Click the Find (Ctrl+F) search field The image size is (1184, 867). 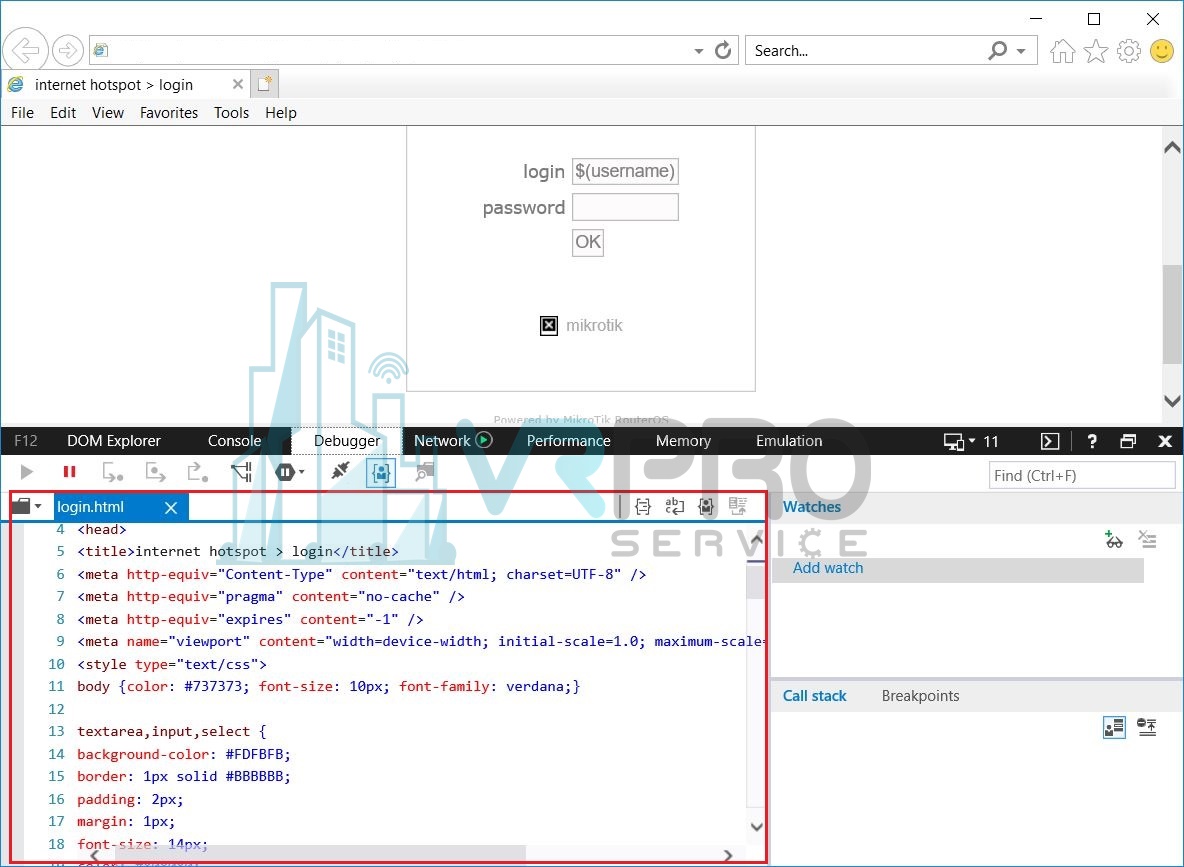1081,476
